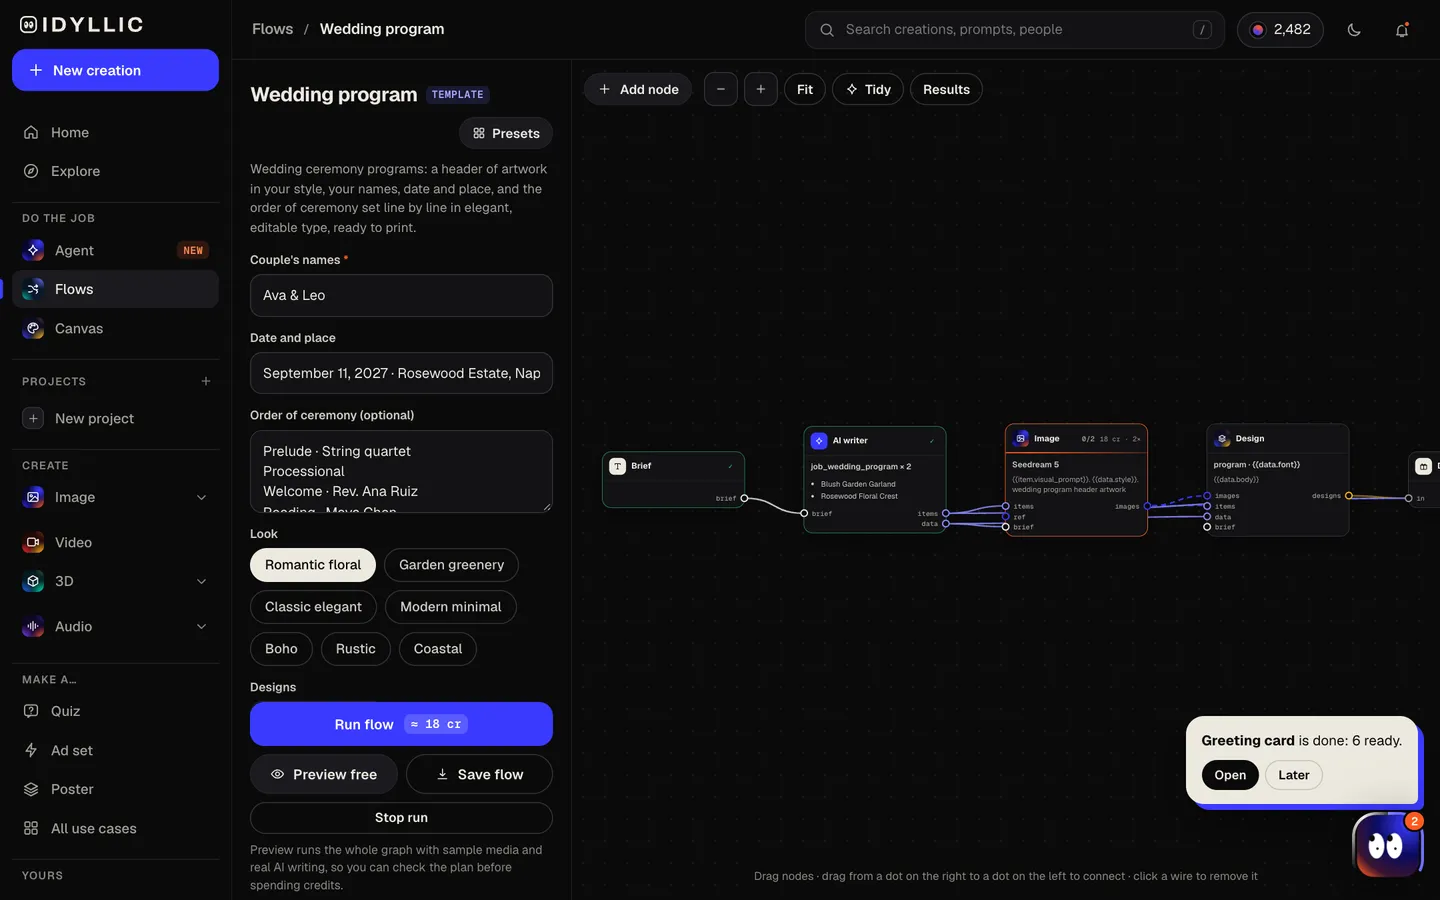The height and width of the screenshot is (900, 1440).
Task: Go to Home in sidebar
Action: click(115, 132)
